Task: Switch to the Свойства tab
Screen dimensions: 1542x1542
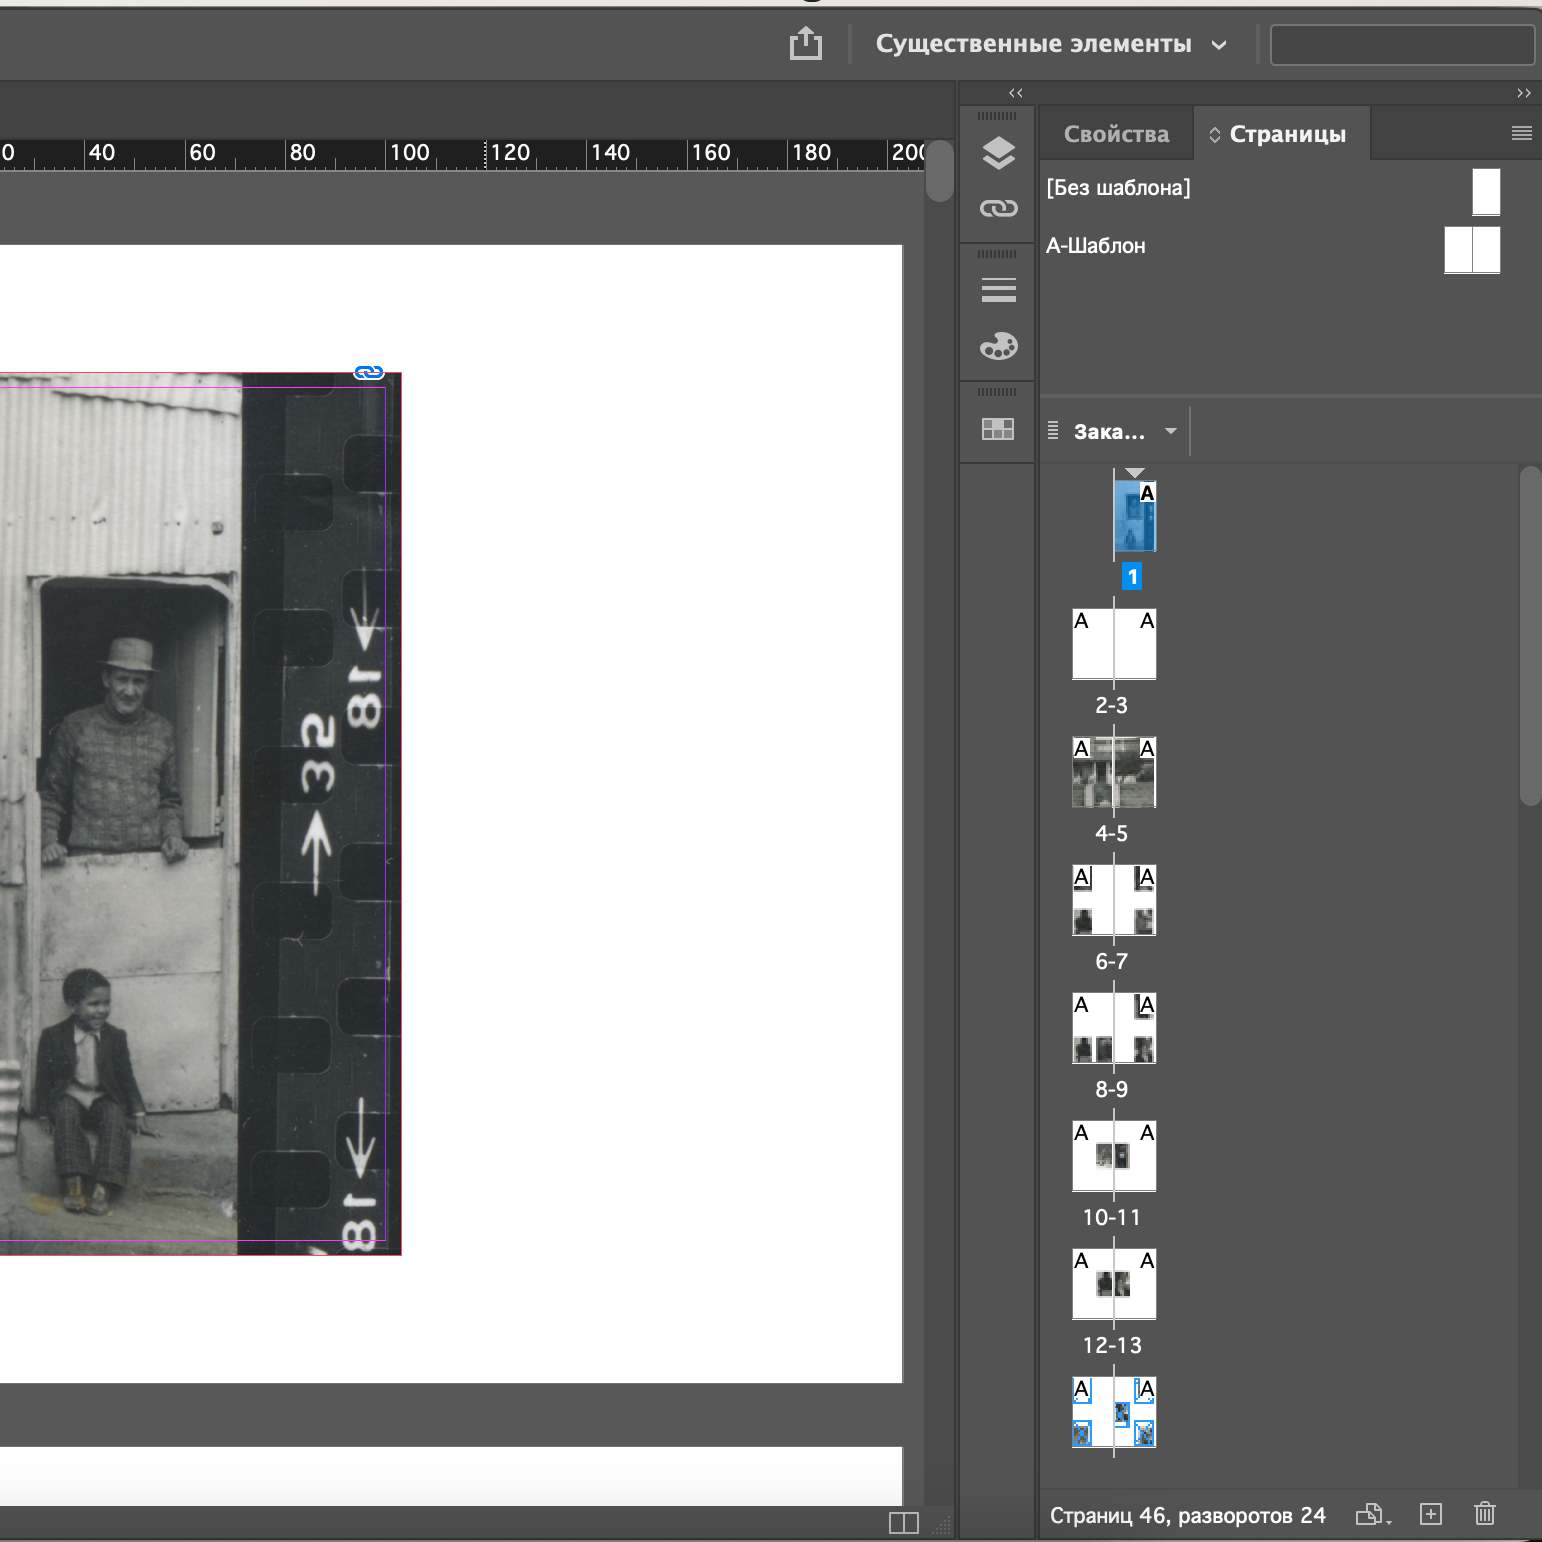Action: 1116,134
